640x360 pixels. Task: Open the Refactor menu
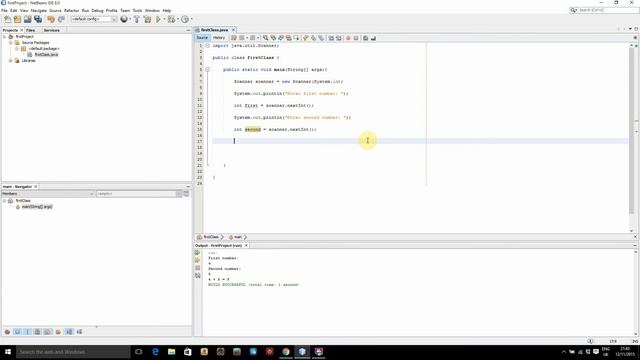click(71, 10)
